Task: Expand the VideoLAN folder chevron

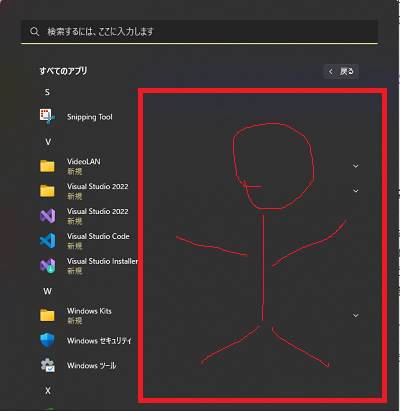Action: coord(356,166)
